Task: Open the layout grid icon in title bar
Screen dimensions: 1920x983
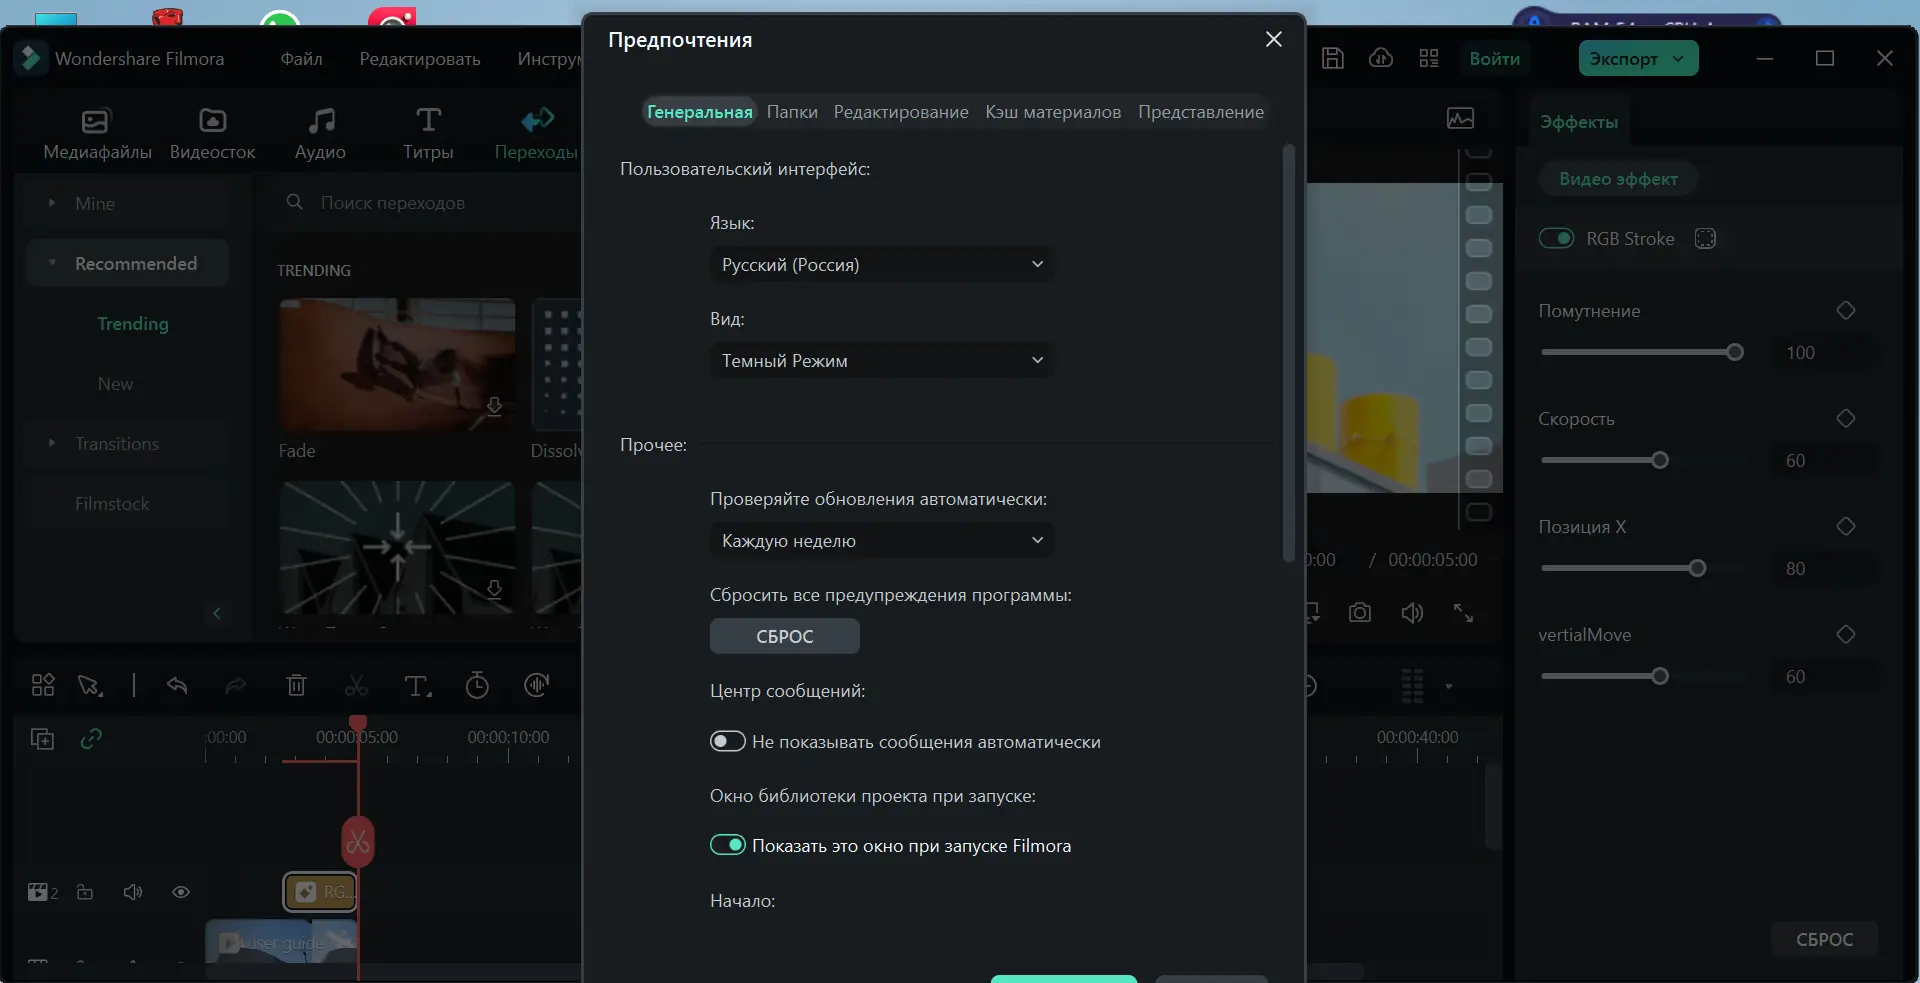Action: (x=1429, y=58)
